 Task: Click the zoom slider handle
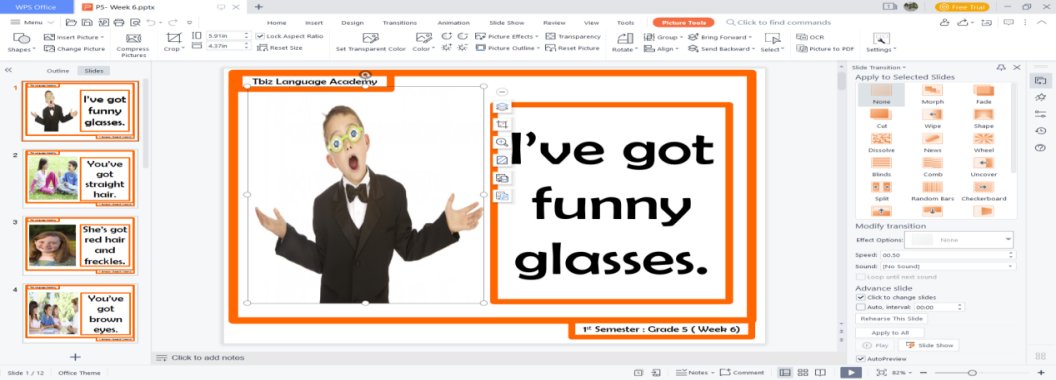[972, 373]
